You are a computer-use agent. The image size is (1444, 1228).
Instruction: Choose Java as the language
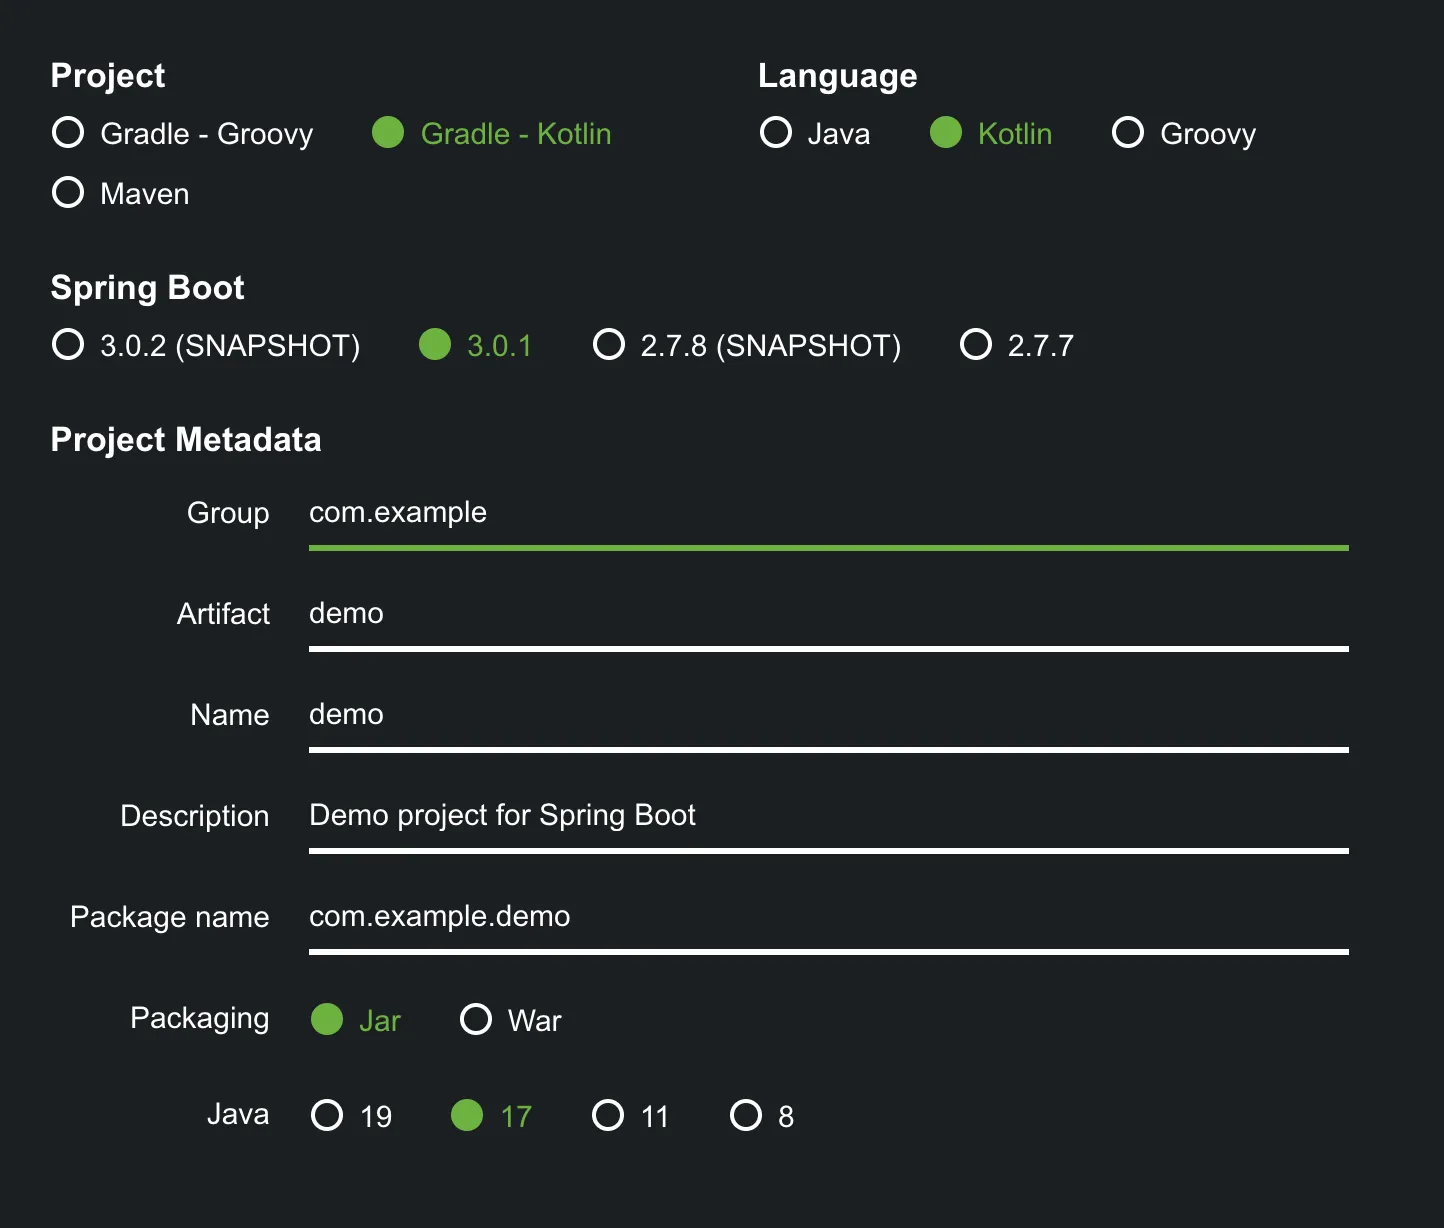(x=776, y=133)
